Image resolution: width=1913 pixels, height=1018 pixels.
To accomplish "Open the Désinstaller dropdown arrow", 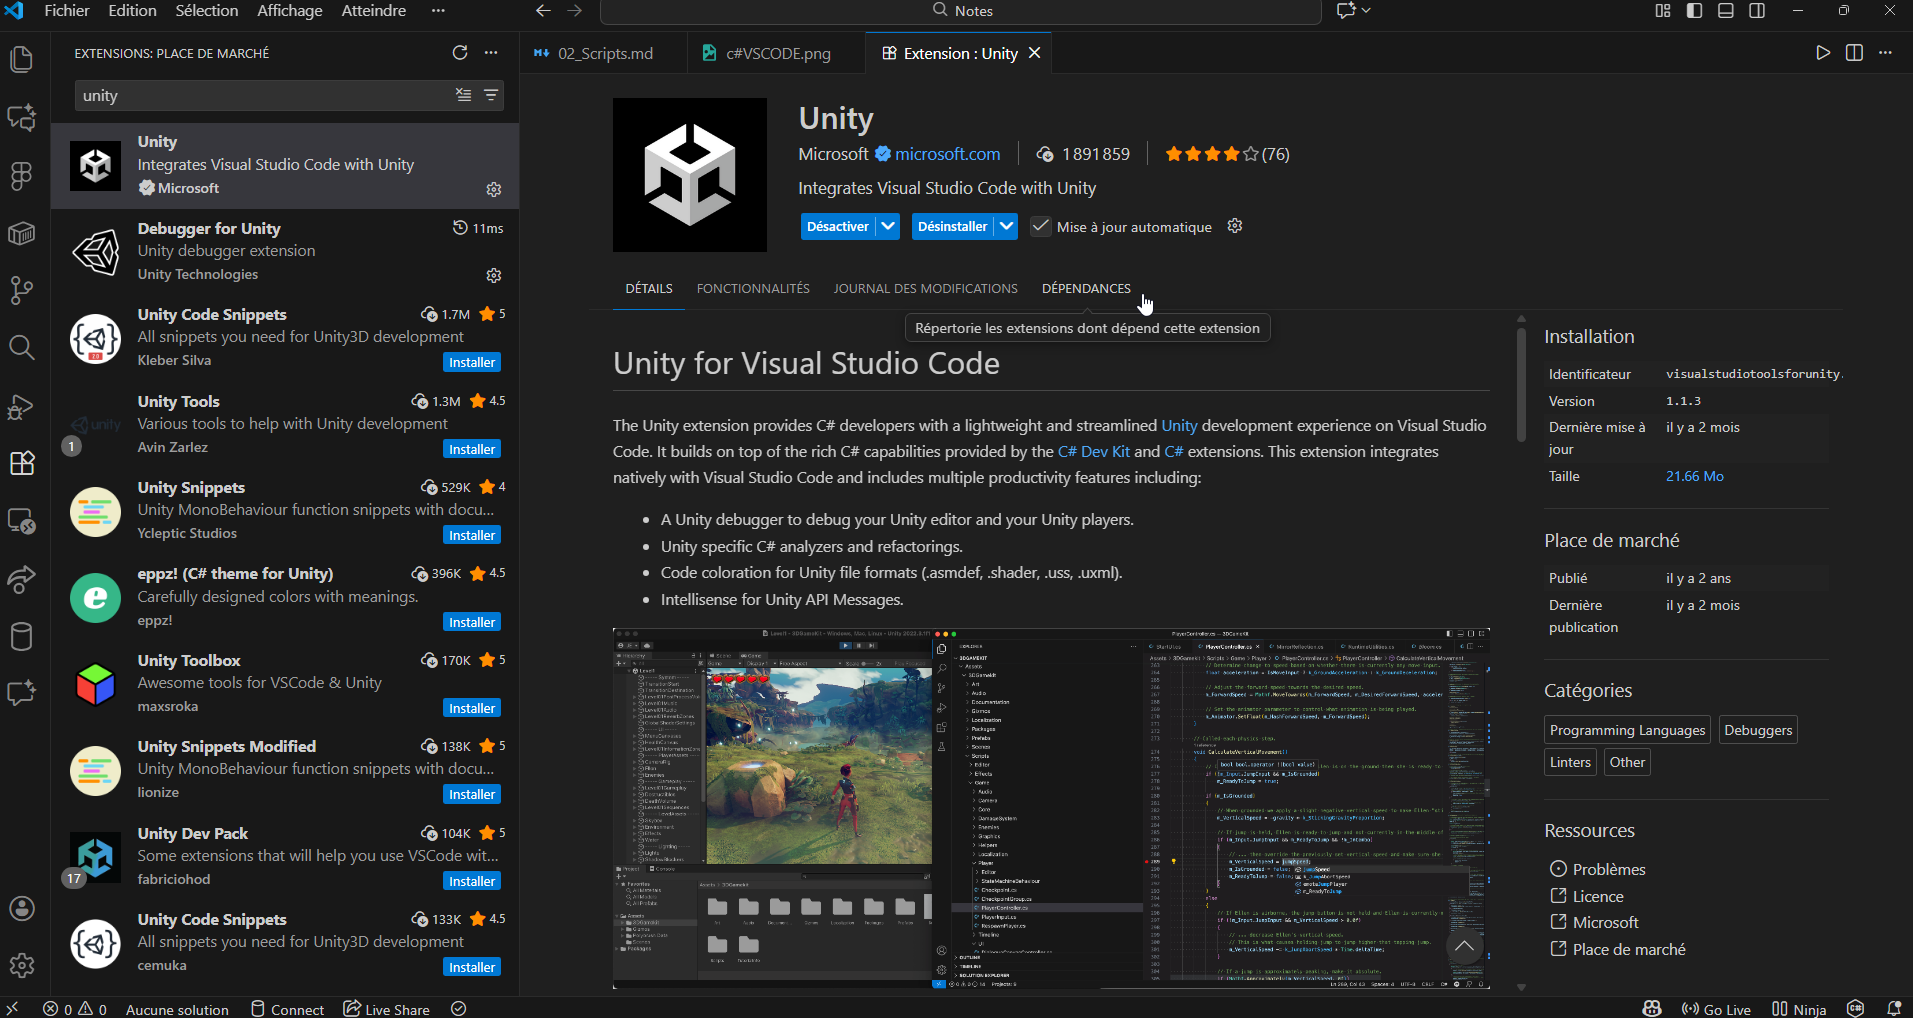I will tap(1007, 227).
